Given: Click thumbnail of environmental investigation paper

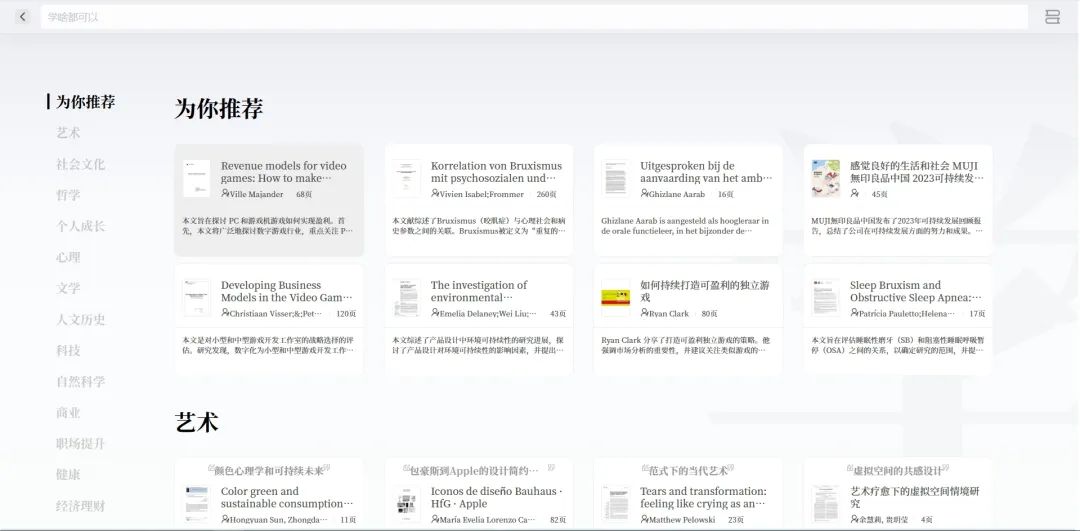Looking at the screenshot, I should tap(406, 298).
